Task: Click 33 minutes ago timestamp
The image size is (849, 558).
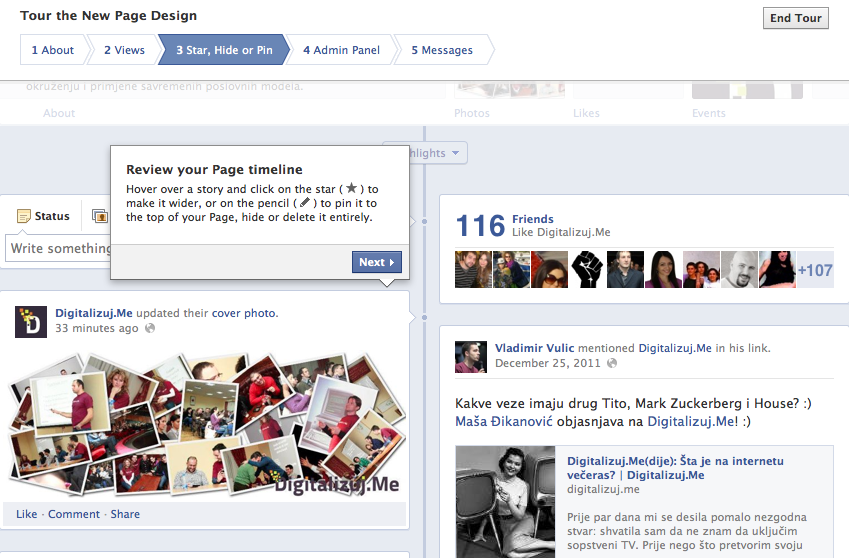Action: click(x=96, y=328)
